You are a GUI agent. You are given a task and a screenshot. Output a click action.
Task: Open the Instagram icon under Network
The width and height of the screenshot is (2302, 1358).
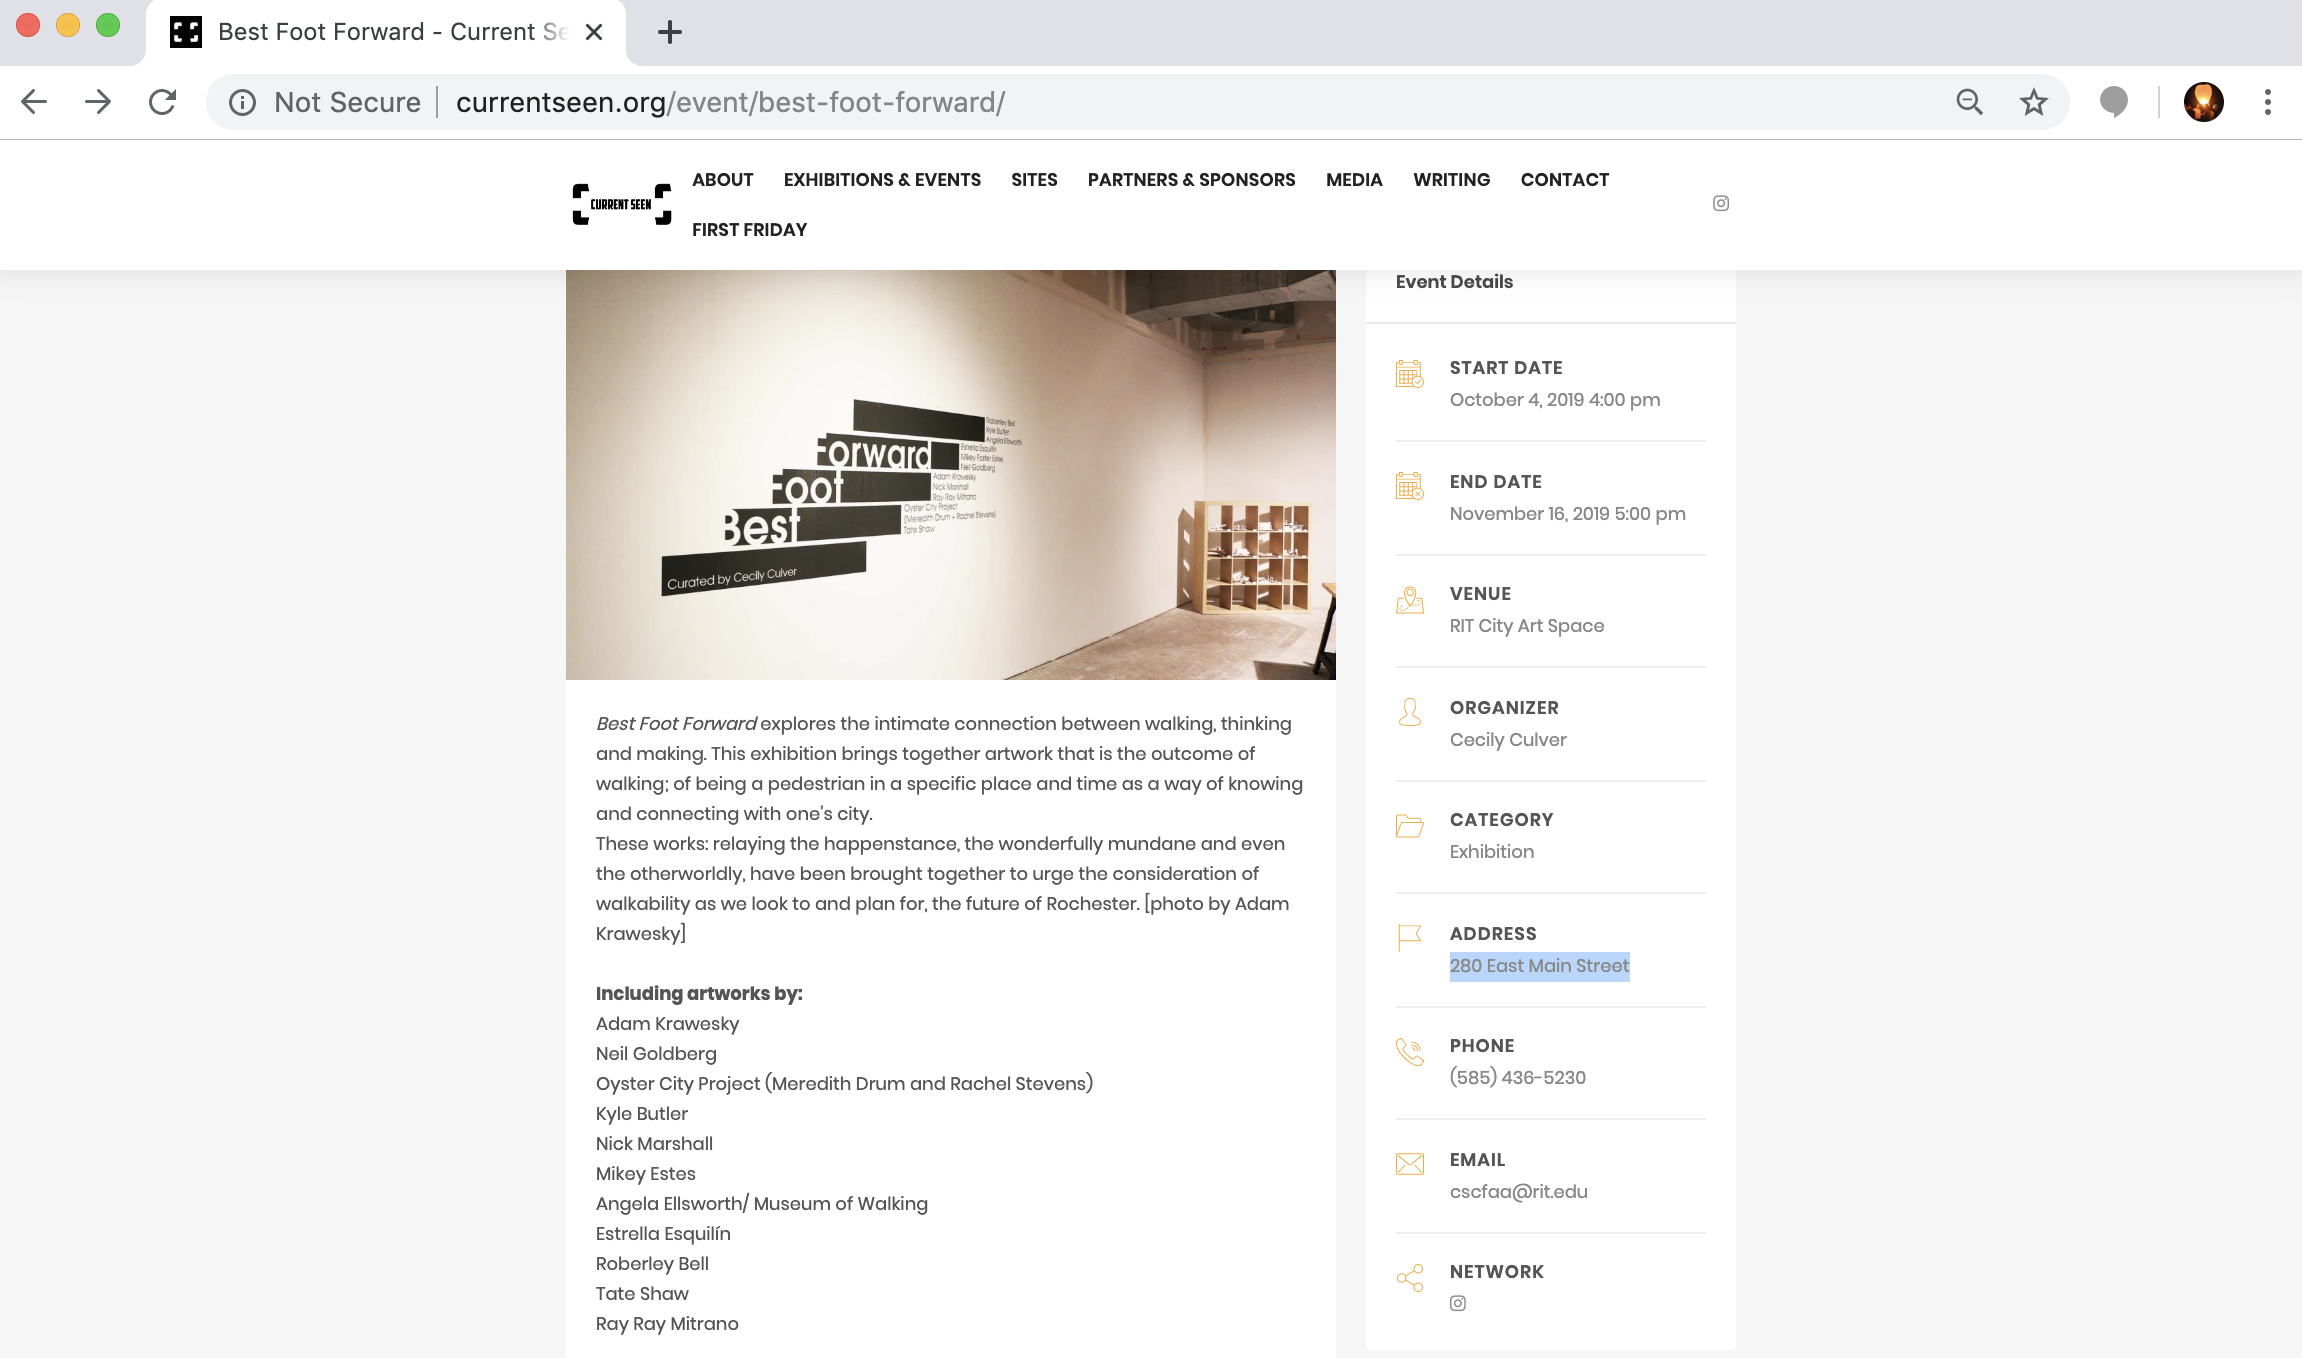[1458, 1303]
